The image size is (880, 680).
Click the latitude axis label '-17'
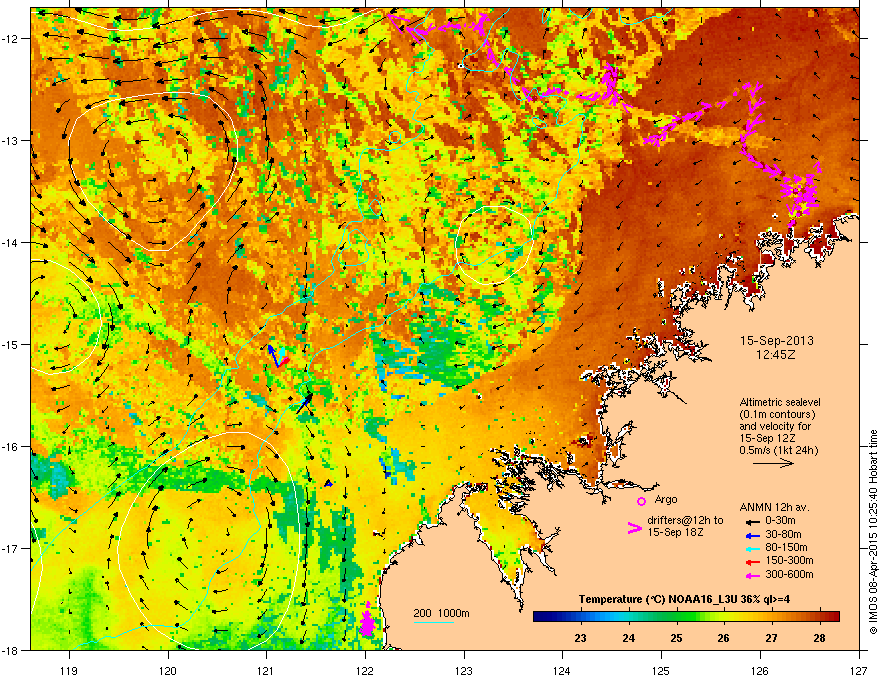(11, 548)
